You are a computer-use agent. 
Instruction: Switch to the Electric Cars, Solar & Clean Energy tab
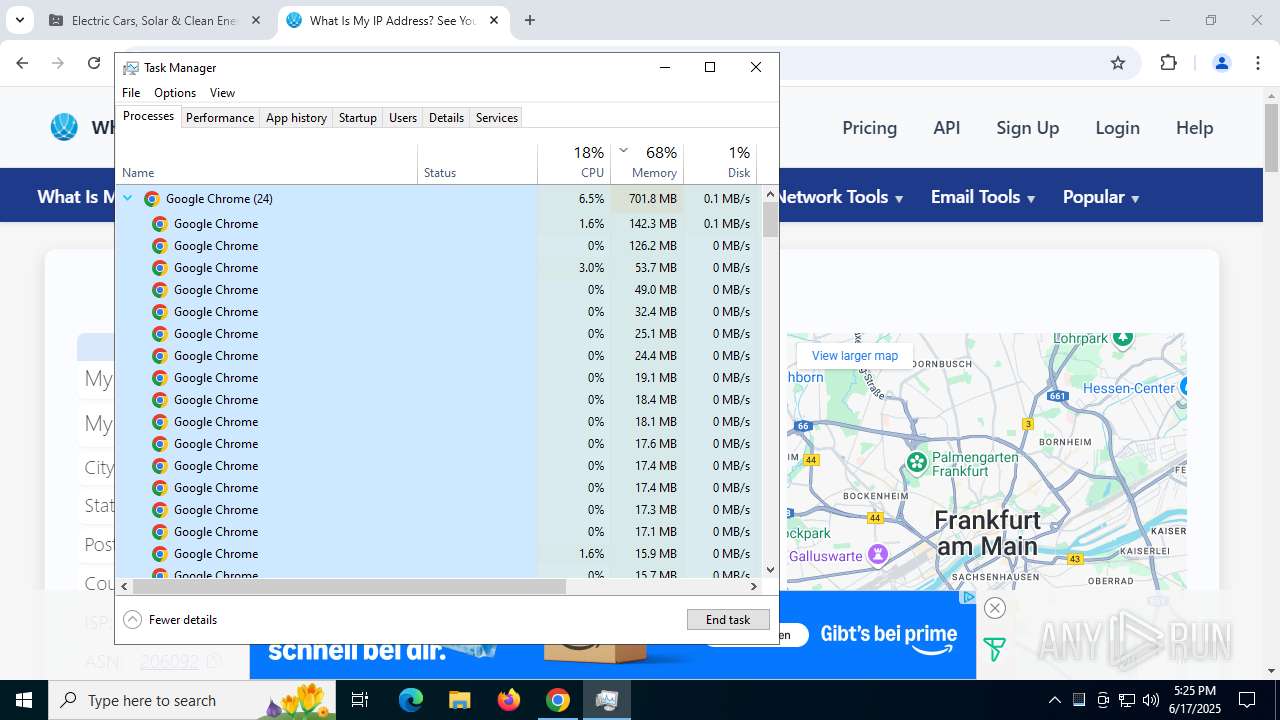click(154, 20)
